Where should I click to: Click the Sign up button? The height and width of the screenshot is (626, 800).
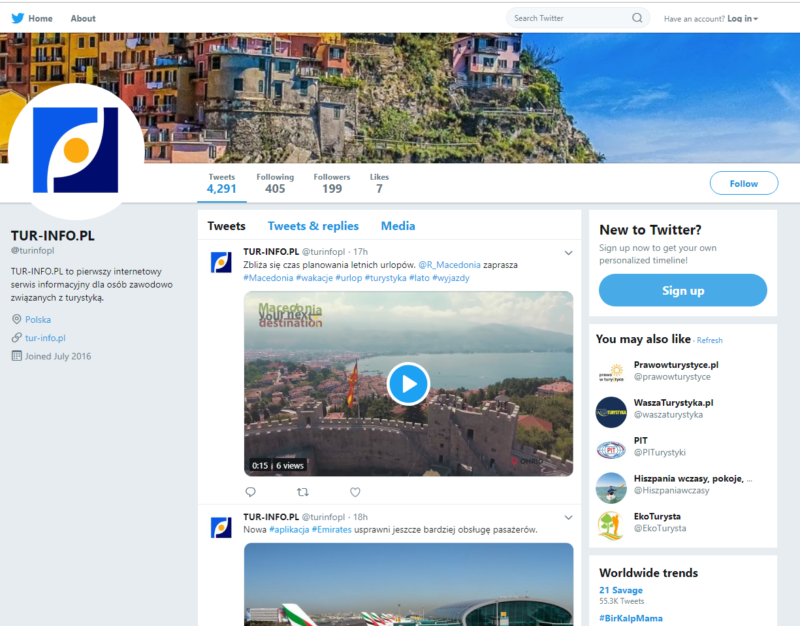683,290
